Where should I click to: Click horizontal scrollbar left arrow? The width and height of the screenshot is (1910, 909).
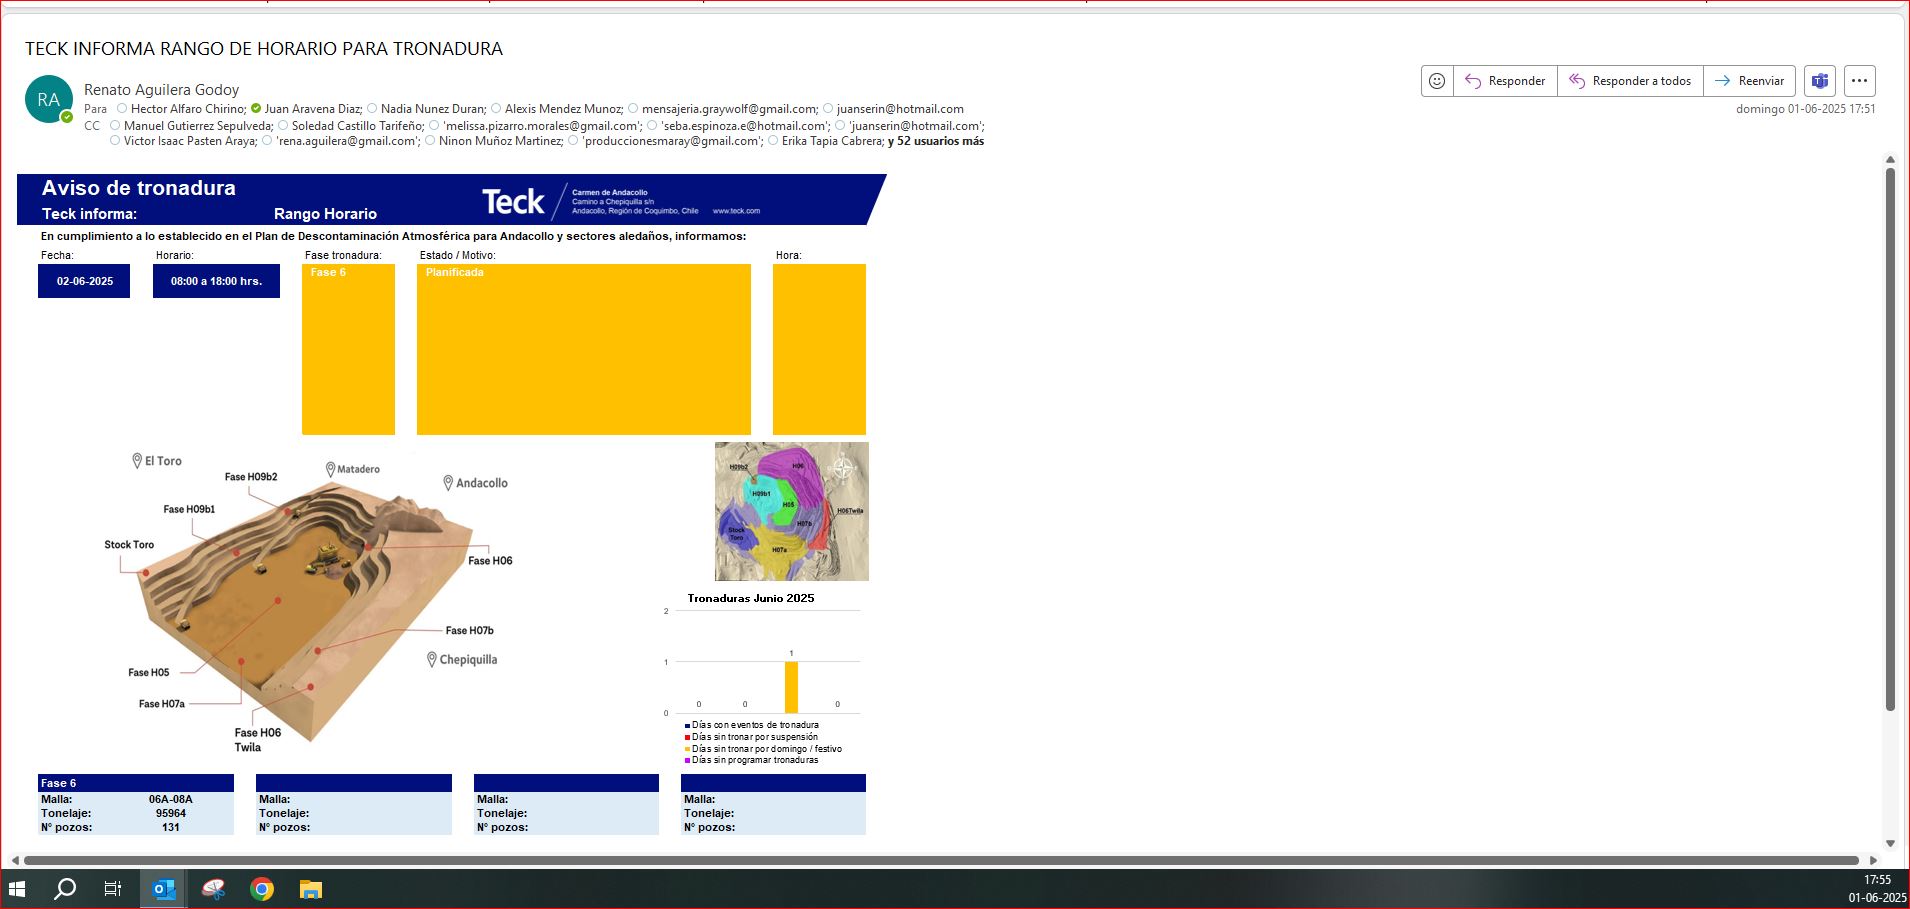pos(15,860)
